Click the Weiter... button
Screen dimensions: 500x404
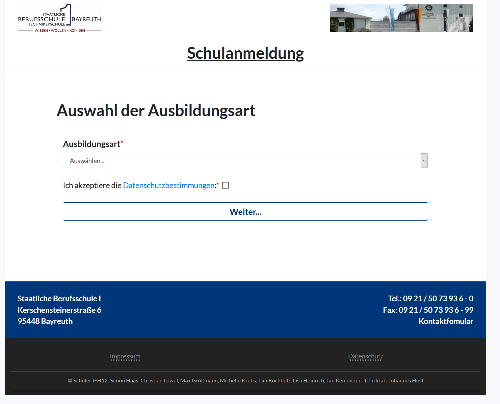[x=245, y=212]
